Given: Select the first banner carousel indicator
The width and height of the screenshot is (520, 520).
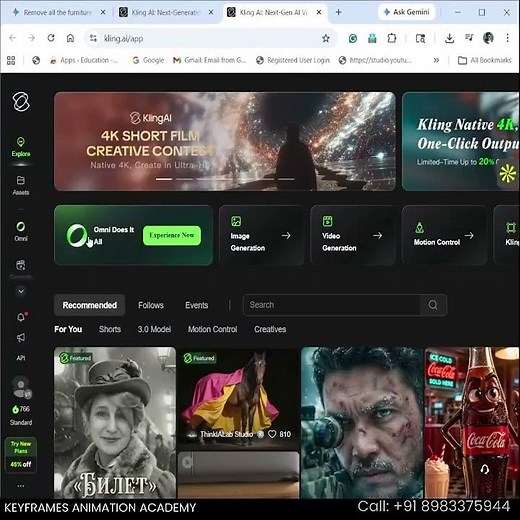Looking at the screenshot, I should pos(164,179).
